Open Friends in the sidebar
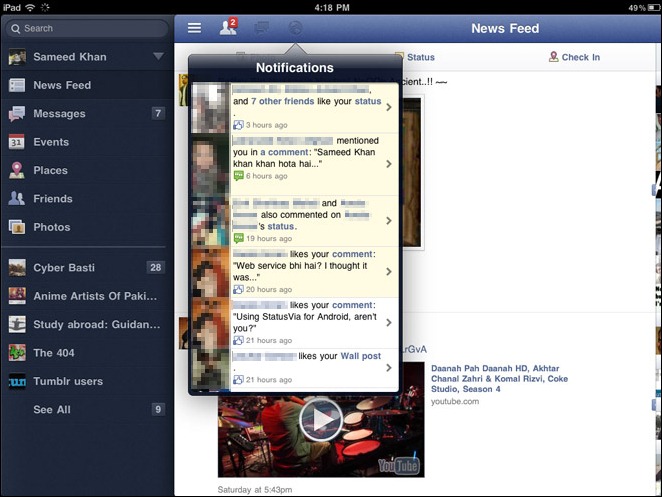Image resolution: width=662 pixels, height=497 pixels. pyautogui.click(x=87, y=198)
